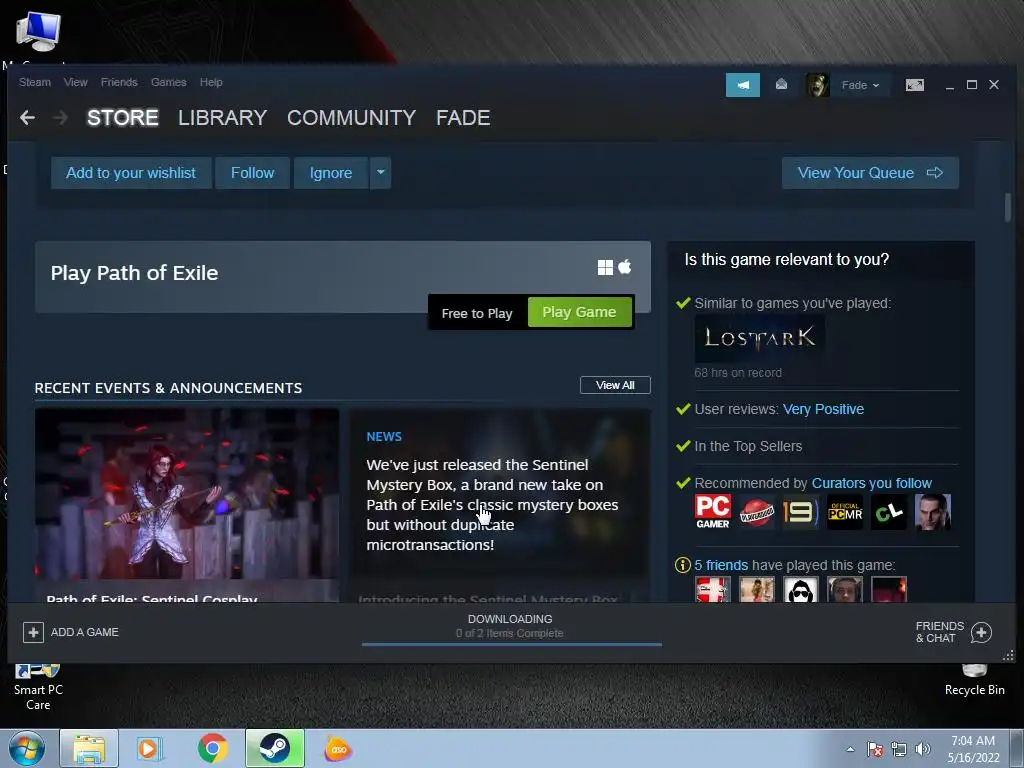This screenshot has width=1024, height=768.
Task: Open Chrome from the taskbar
Action: 212,748
